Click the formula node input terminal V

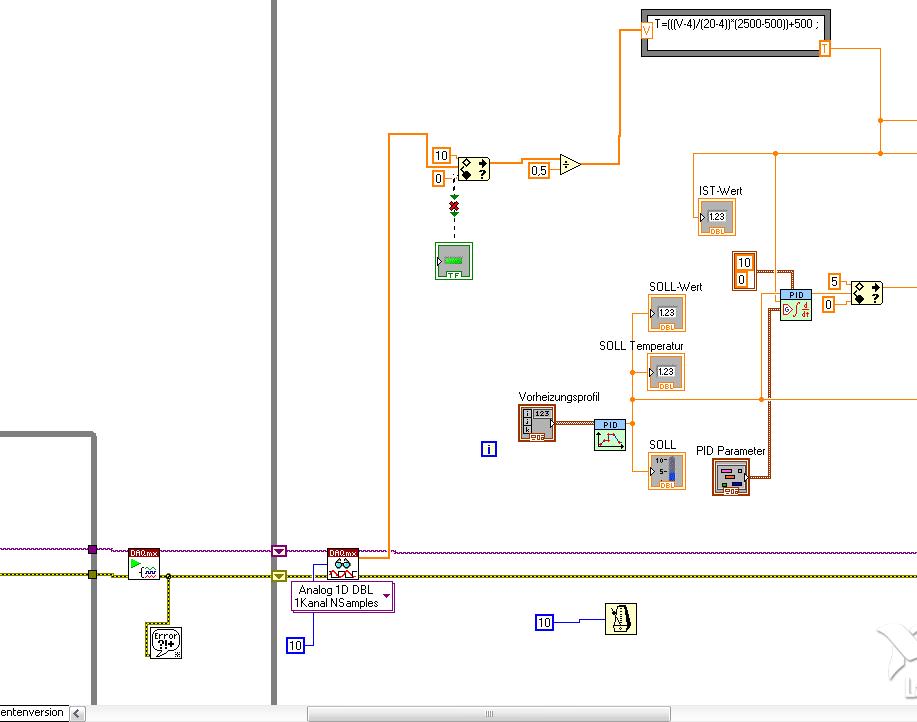click(x=646, y=30)
